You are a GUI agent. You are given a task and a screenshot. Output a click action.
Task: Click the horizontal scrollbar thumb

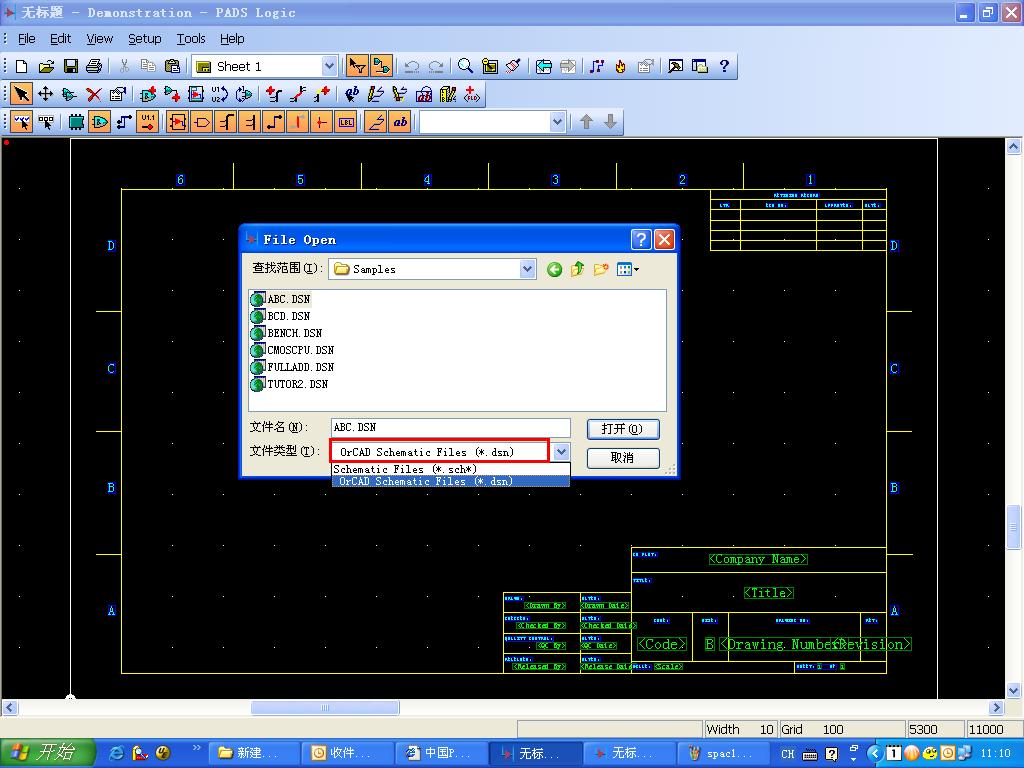pos(324,708)
